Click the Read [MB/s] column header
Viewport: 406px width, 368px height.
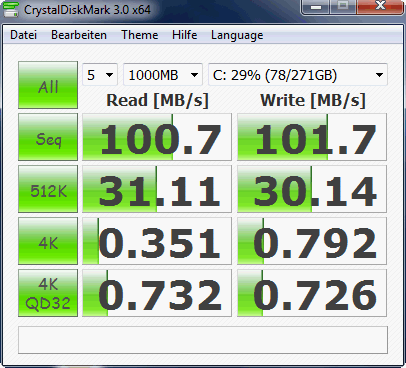157,100
